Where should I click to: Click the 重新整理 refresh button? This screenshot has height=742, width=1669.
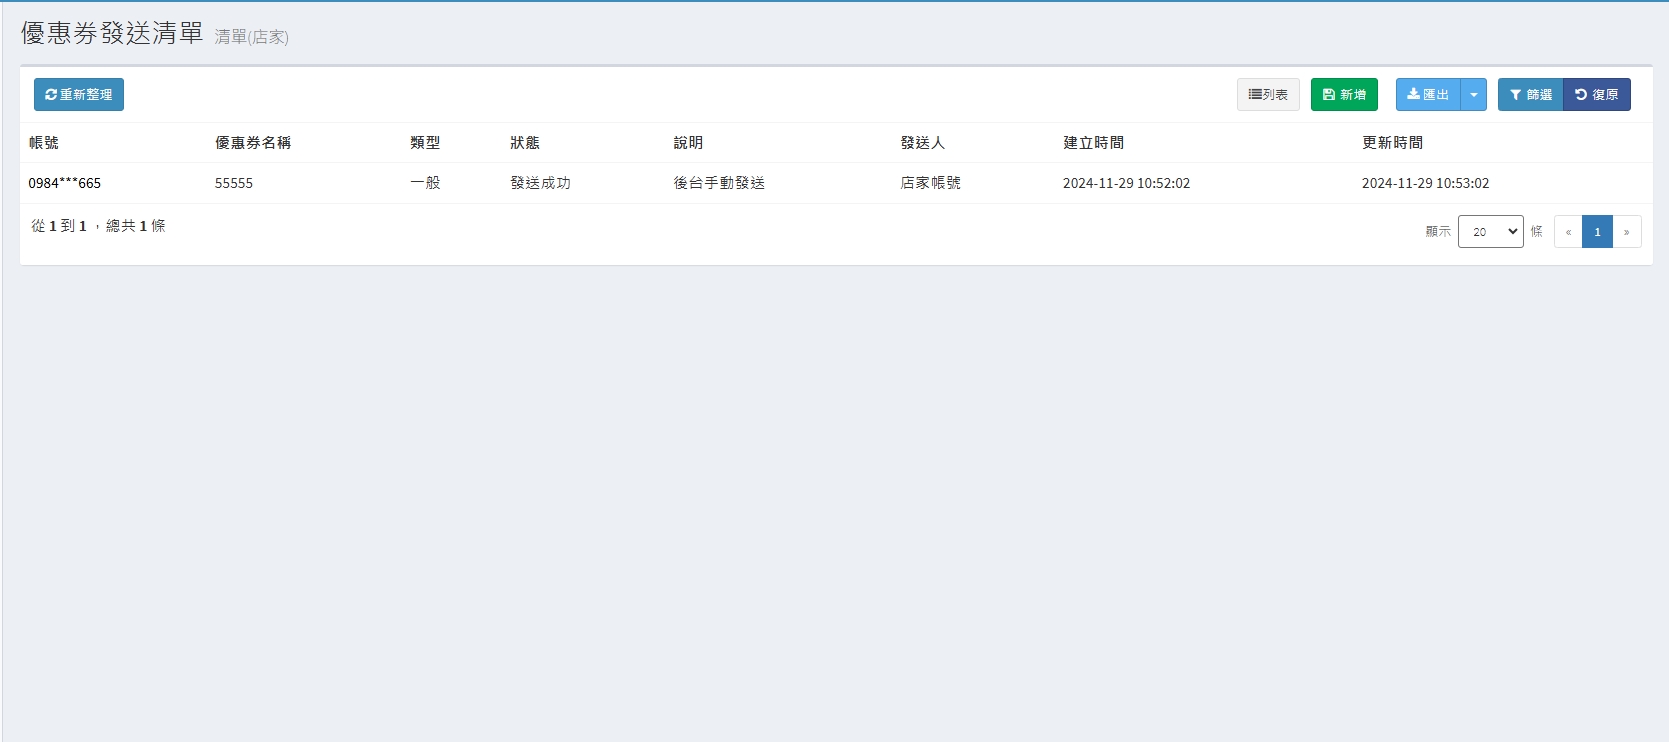79,95
